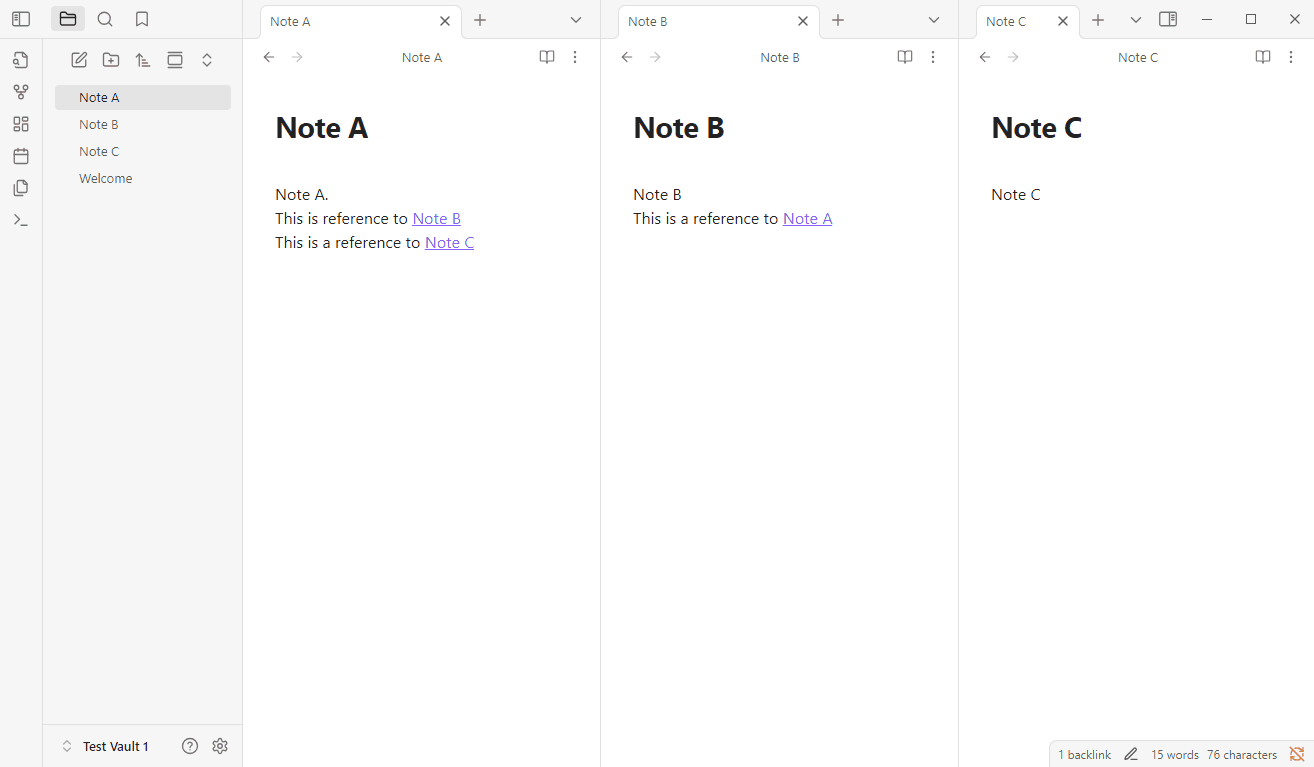Create new folder in file explorer
This screenshot has height=767, width=1314.
click(x=111, y=60)
